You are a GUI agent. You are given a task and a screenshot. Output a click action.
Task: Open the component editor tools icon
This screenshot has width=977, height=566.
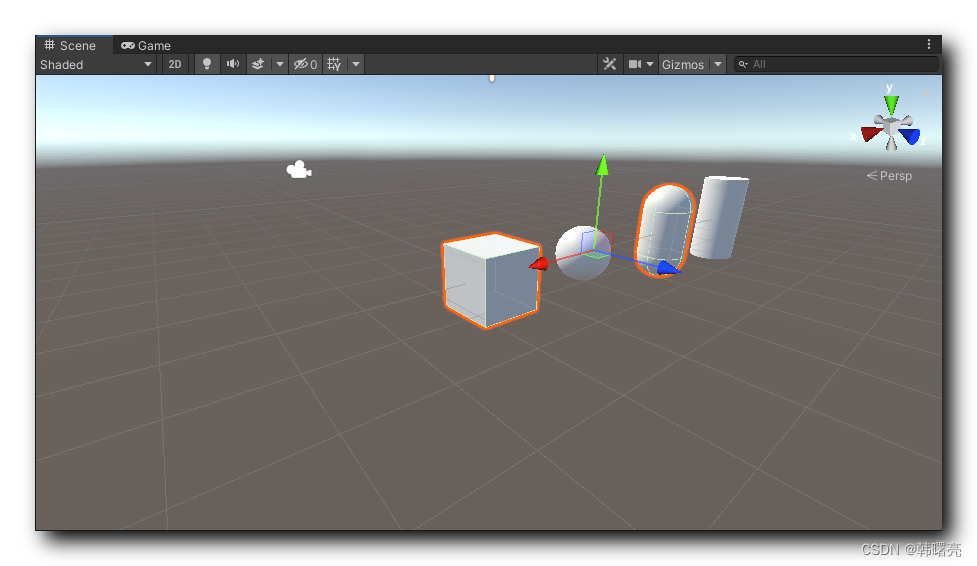[x=609, y=64]
